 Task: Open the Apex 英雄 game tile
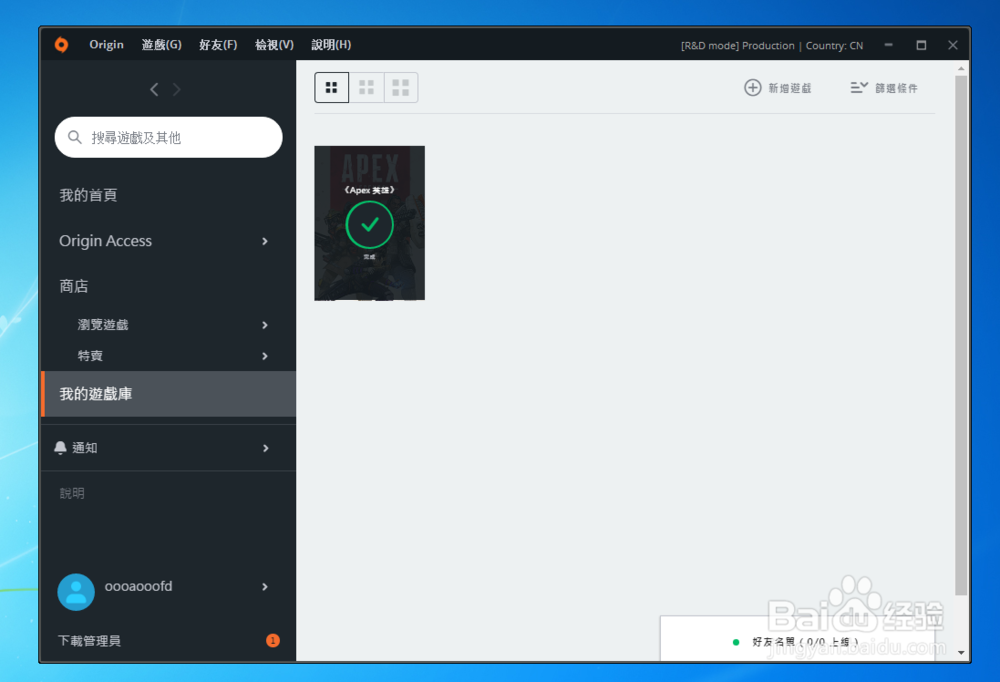[369, 223]
